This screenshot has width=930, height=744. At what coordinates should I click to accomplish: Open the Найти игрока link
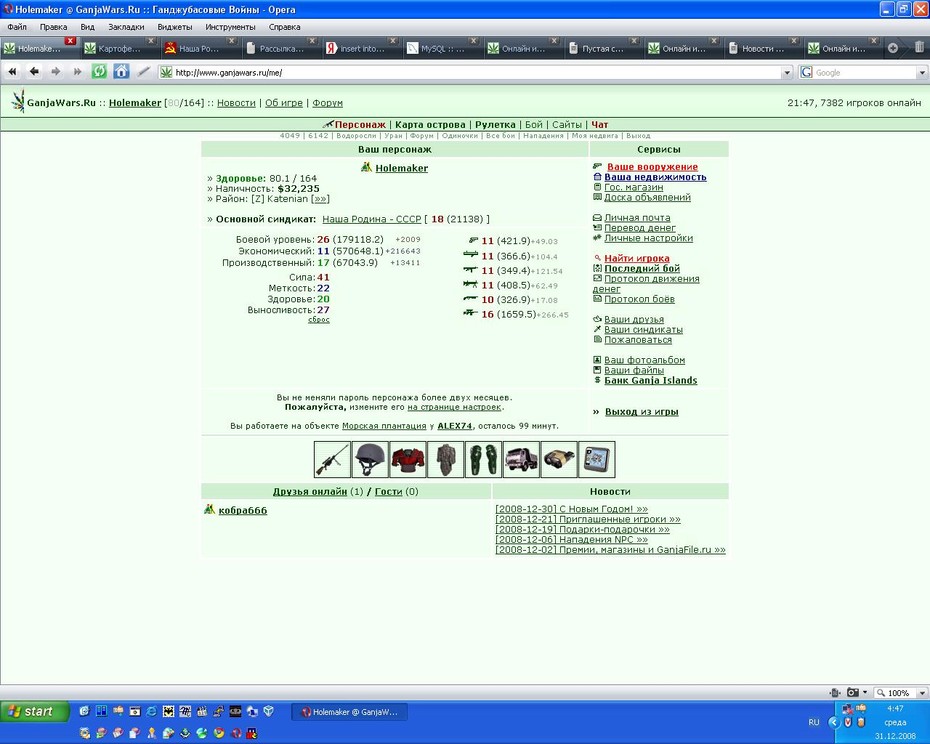click(x=636, y=258)
